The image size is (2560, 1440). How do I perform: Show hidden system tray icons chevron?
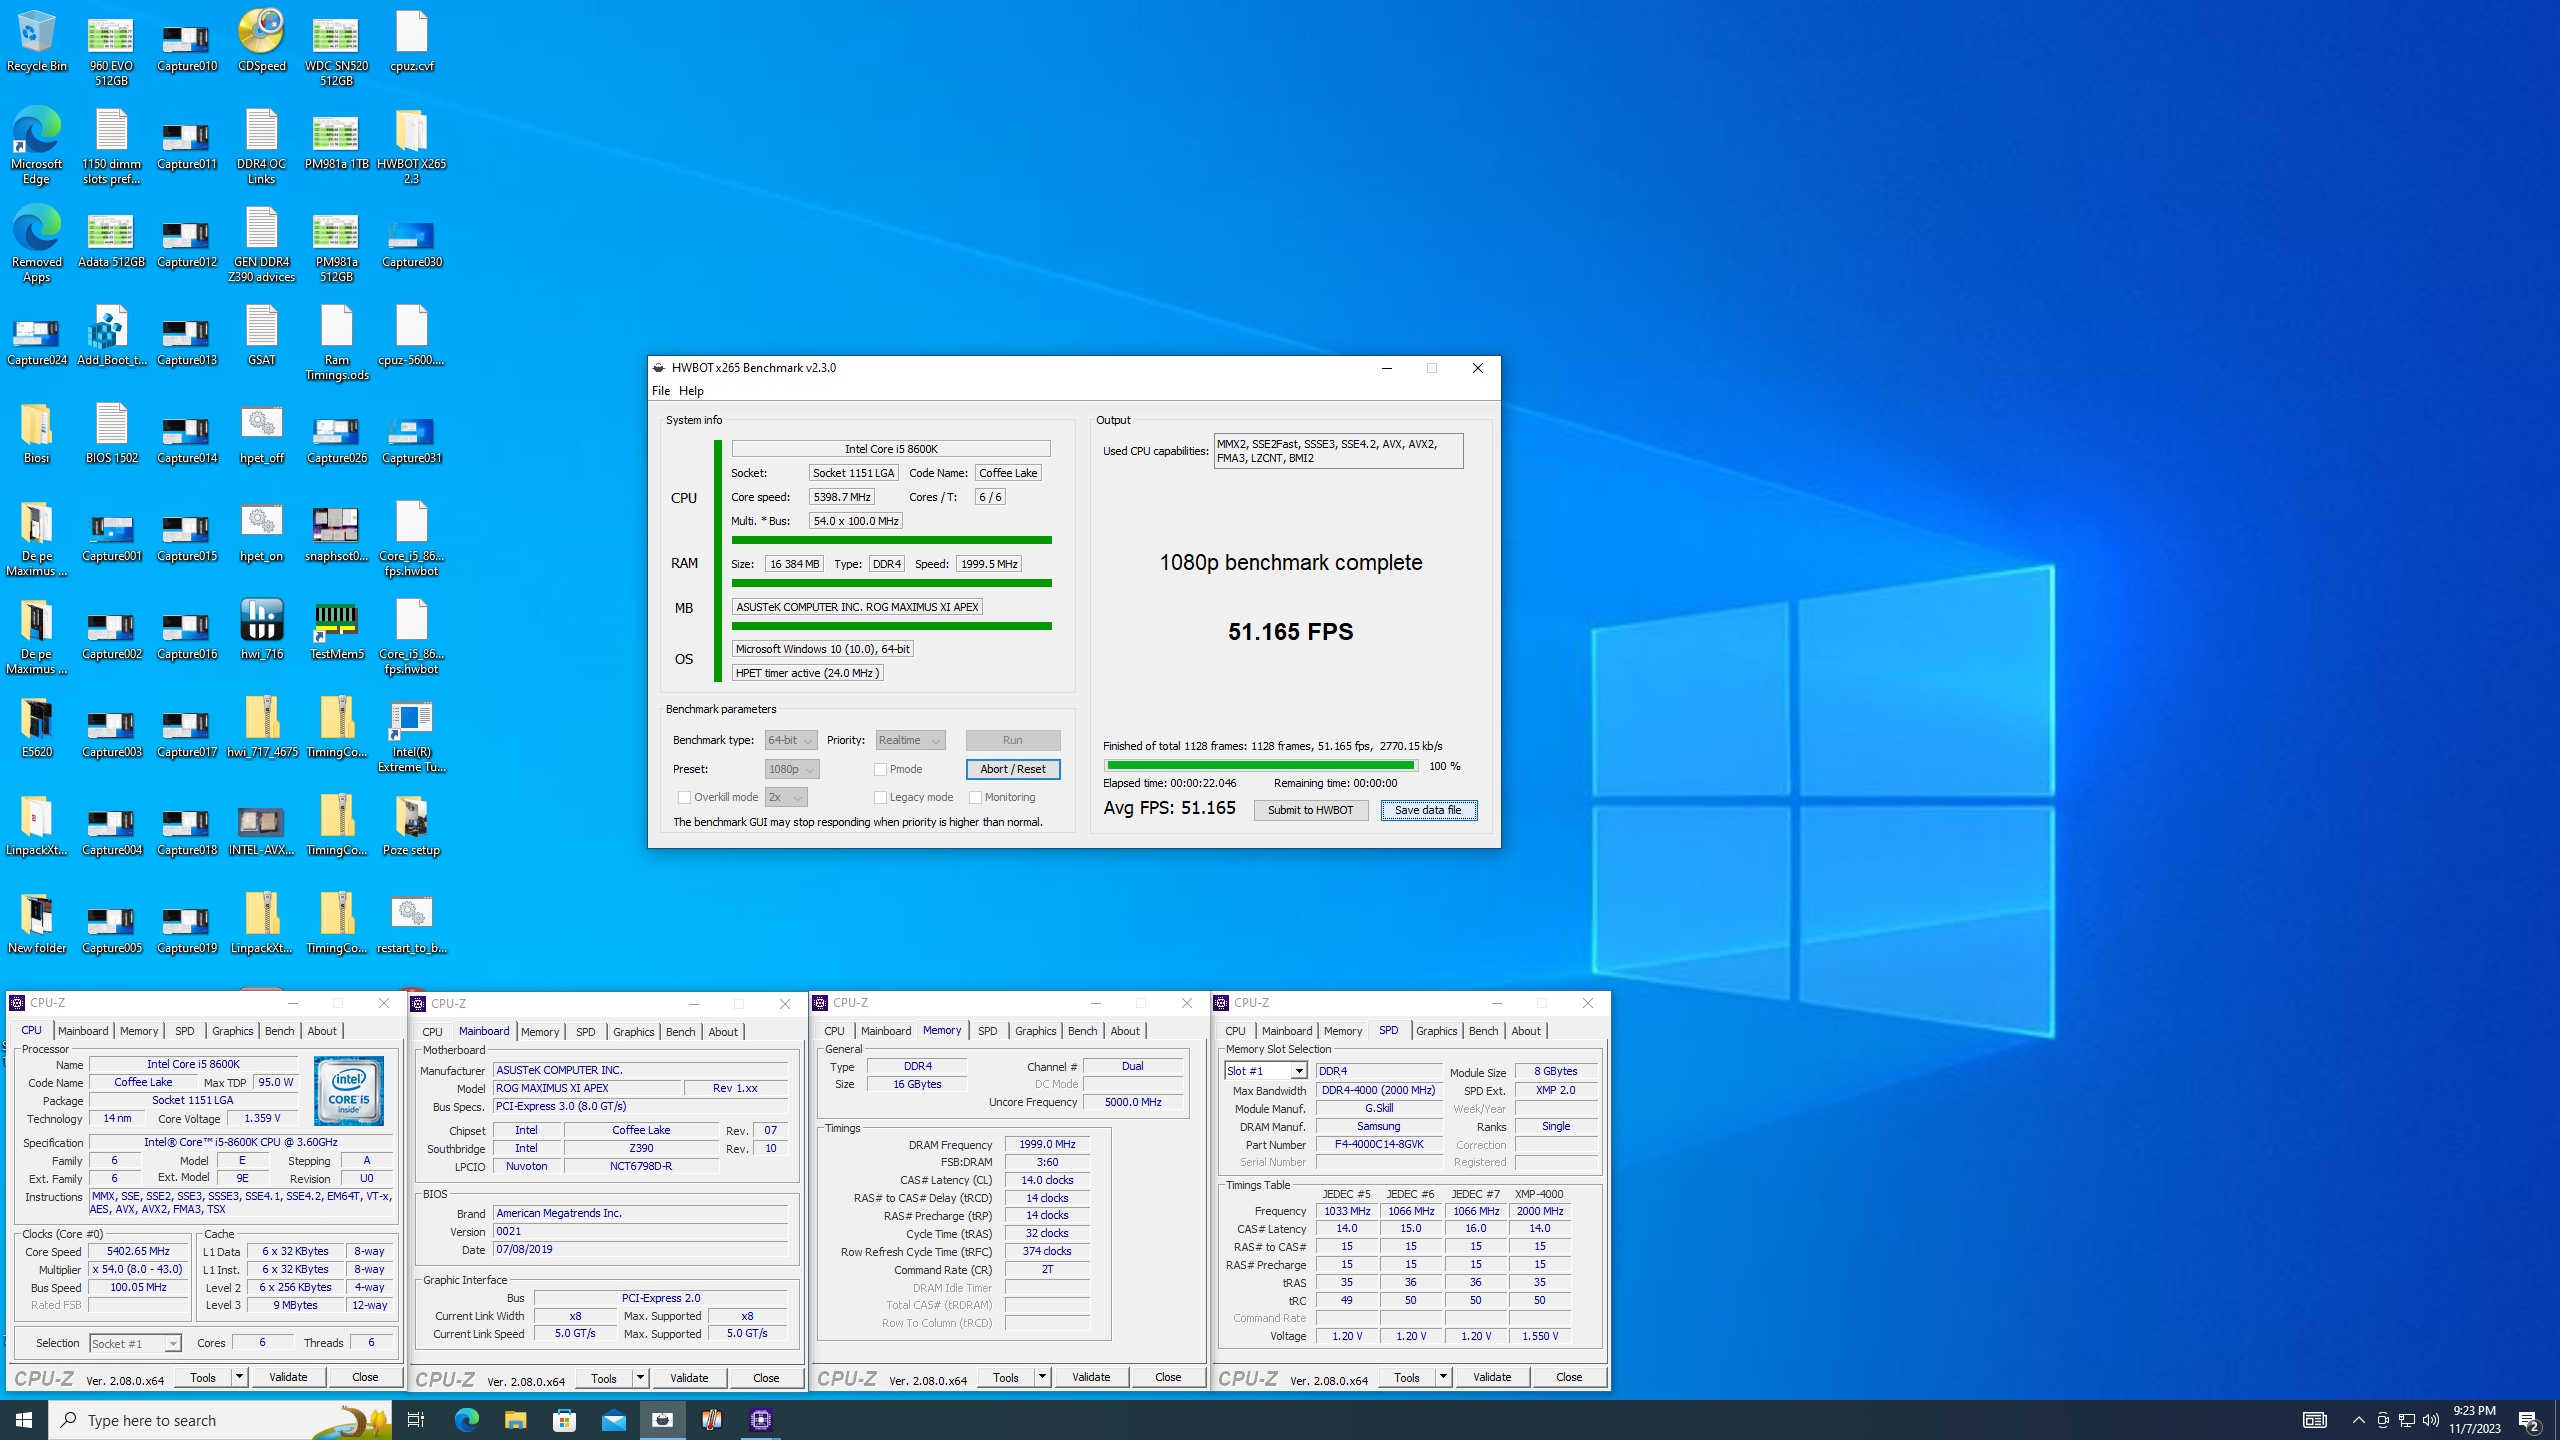pos(2358,1420)
